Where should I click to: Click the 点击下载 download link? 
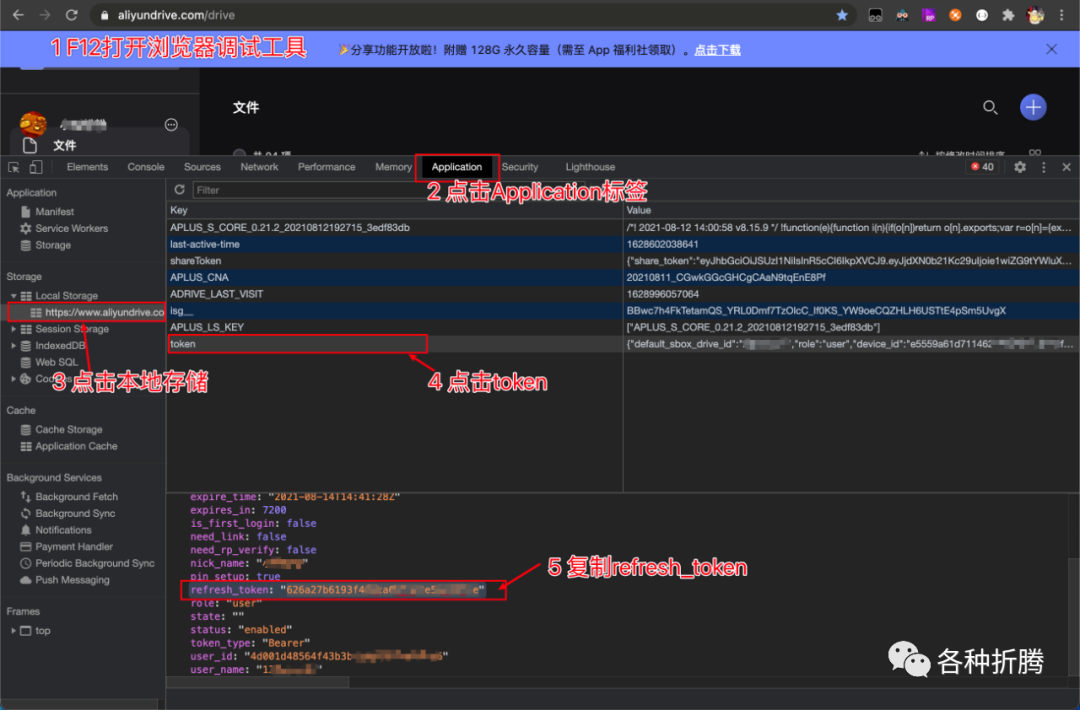pos(717,50)
